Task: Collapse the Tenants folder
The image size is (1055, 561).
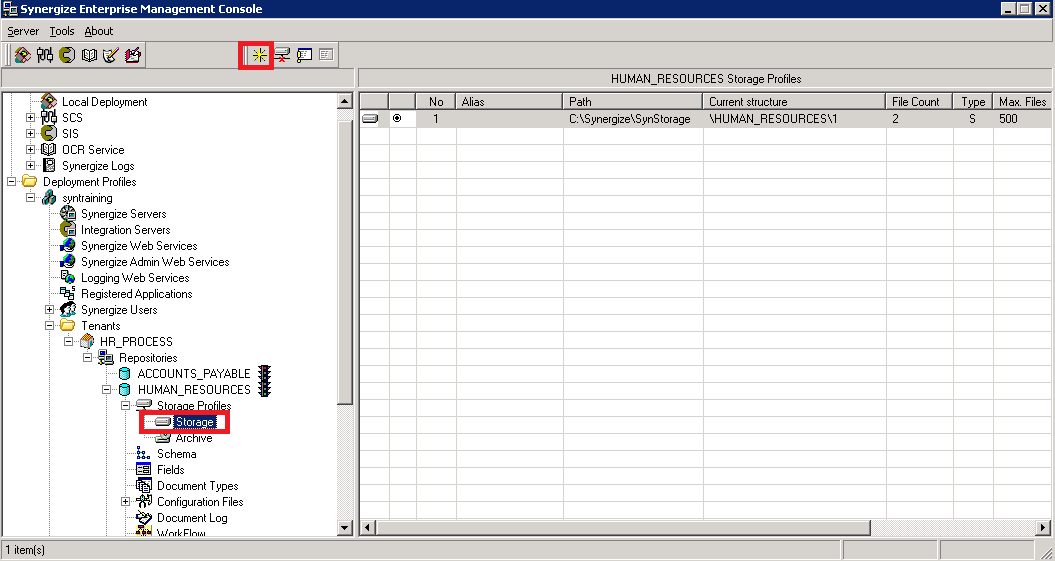Action: click(x=49, y=326)
